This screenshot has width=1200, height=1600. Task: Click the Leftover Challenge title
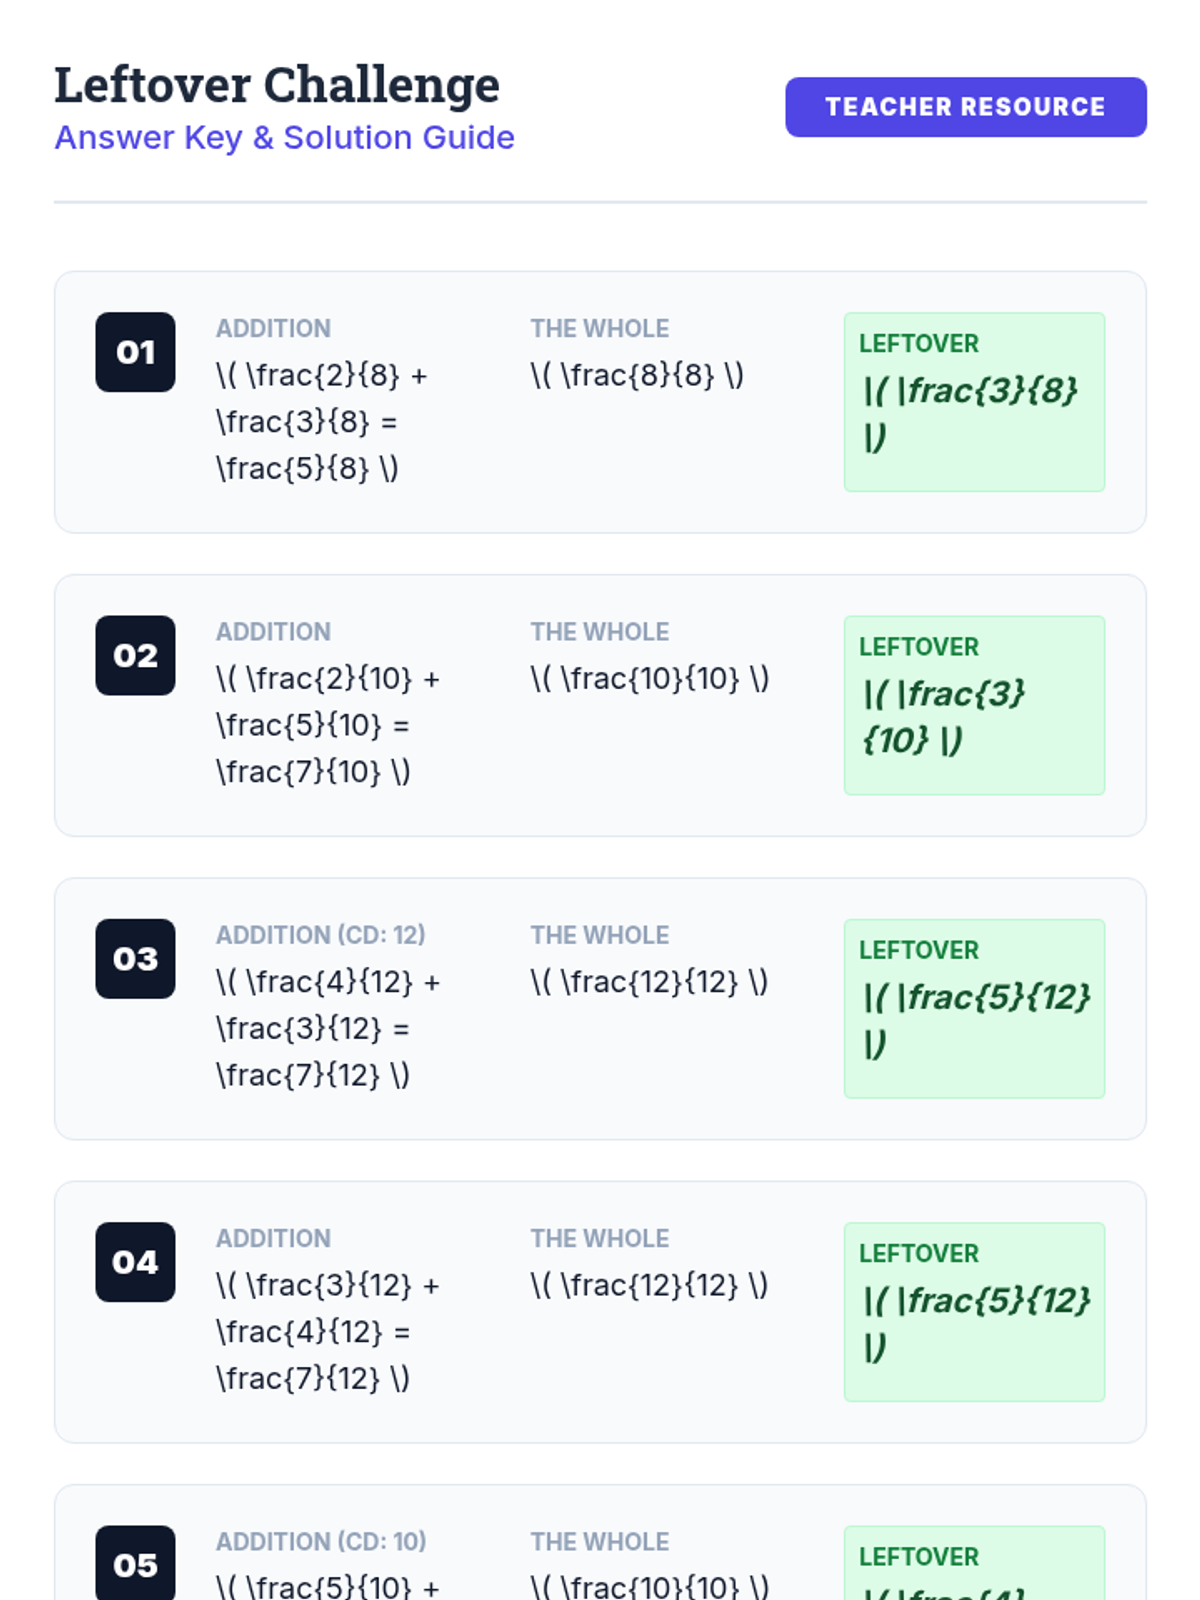(x=277, y=85)
